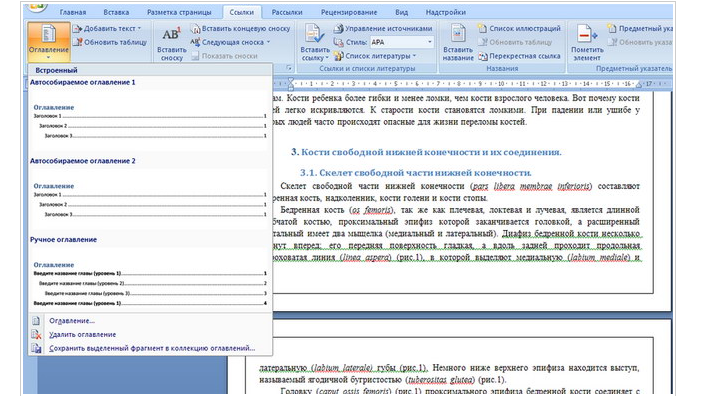Select the Ссылки tab
Viewport: 703px width, 396px height.
tap(242, 13)
